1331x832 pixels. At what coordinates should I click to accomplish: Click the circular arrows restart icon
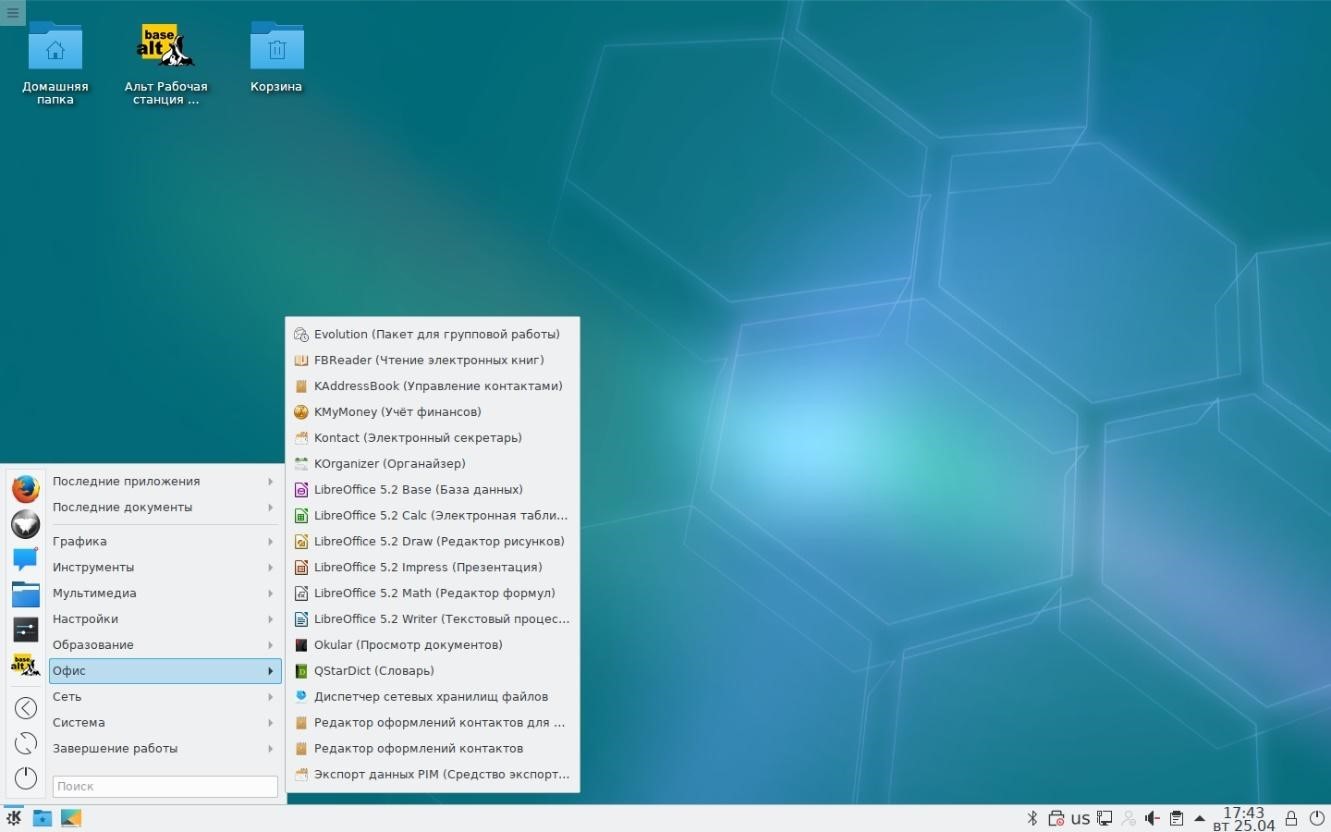(26, 743)
